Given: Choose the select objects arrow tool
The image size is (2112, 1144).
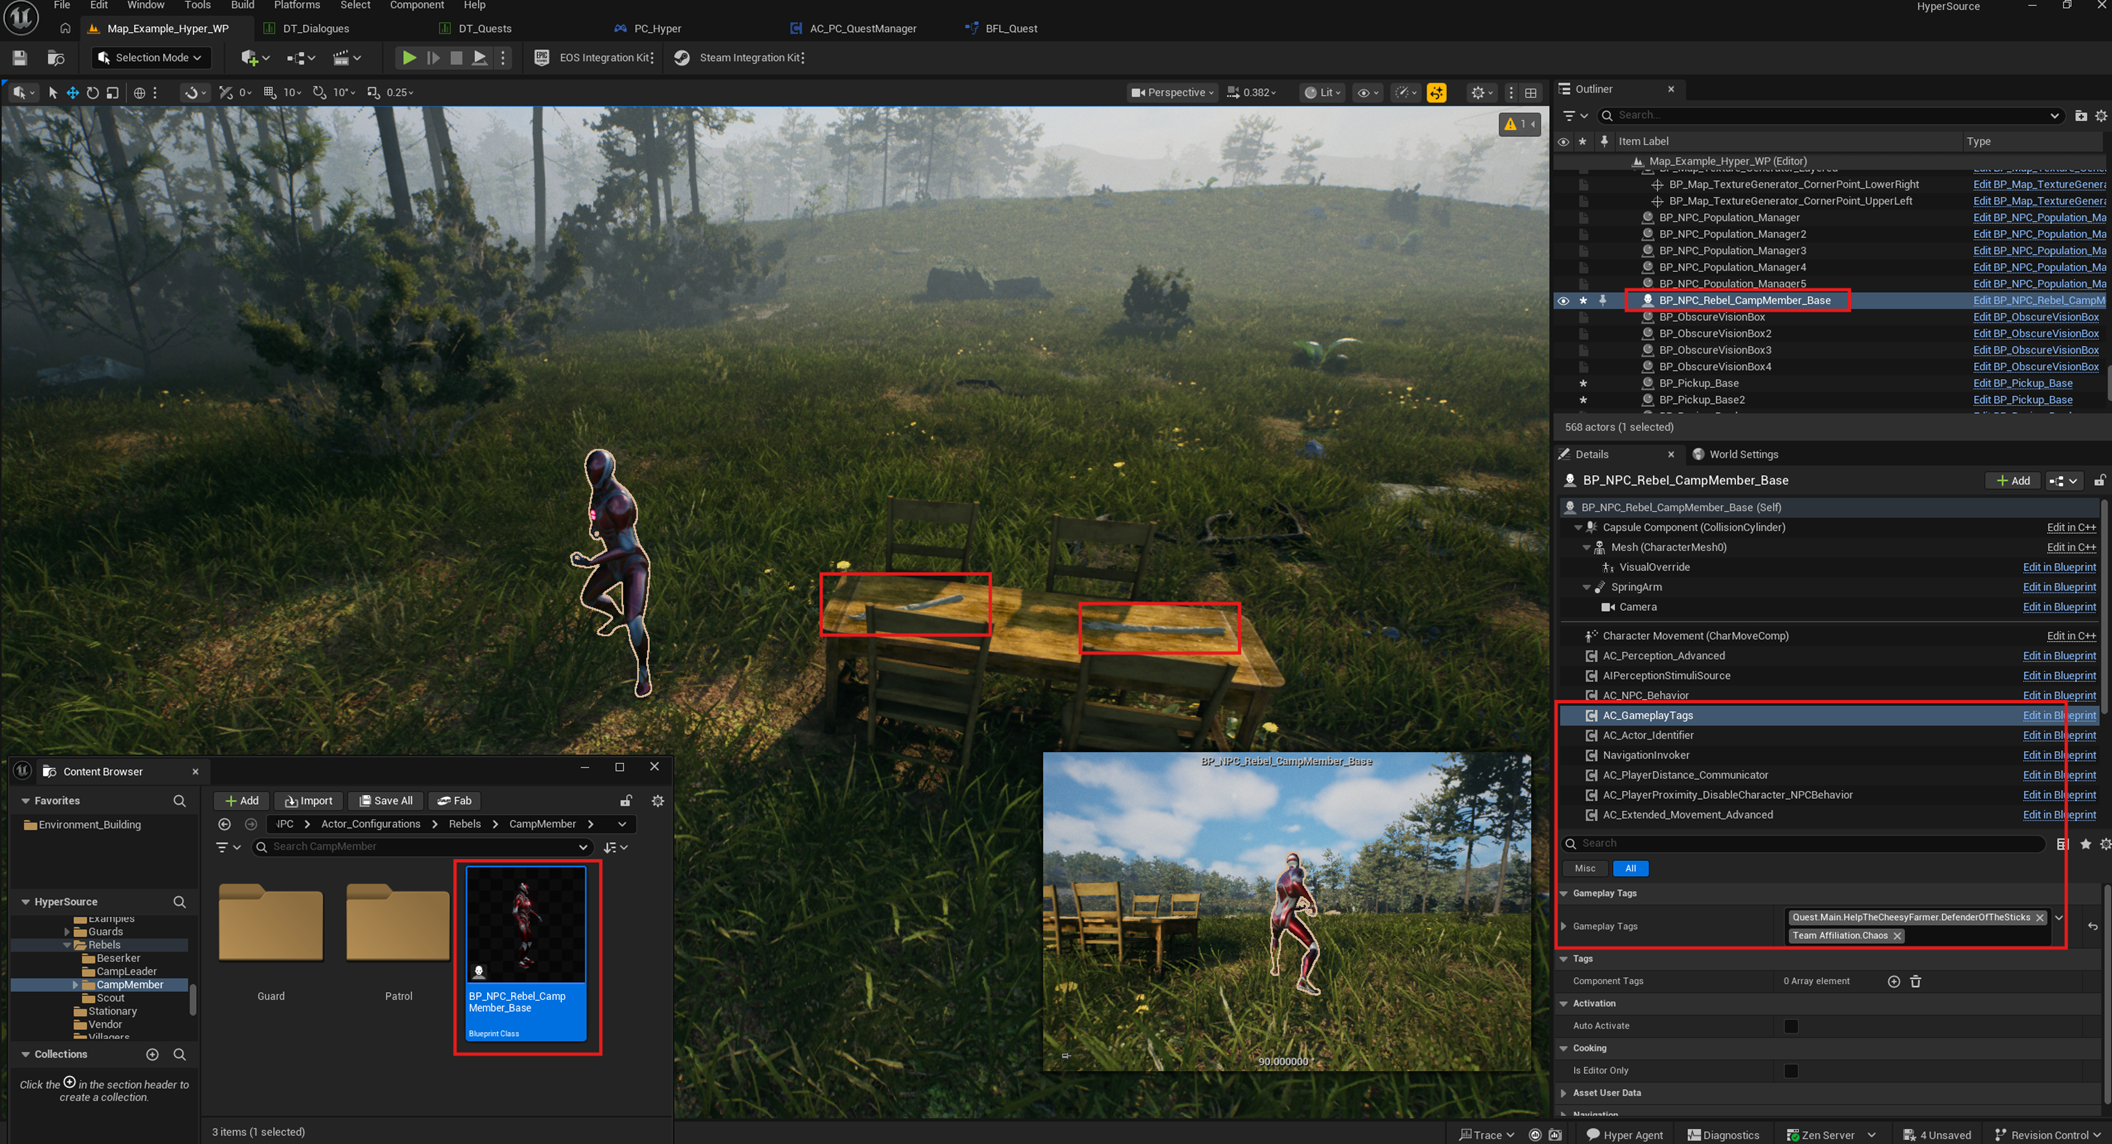Looking at the screenshot, I should 52,93.
